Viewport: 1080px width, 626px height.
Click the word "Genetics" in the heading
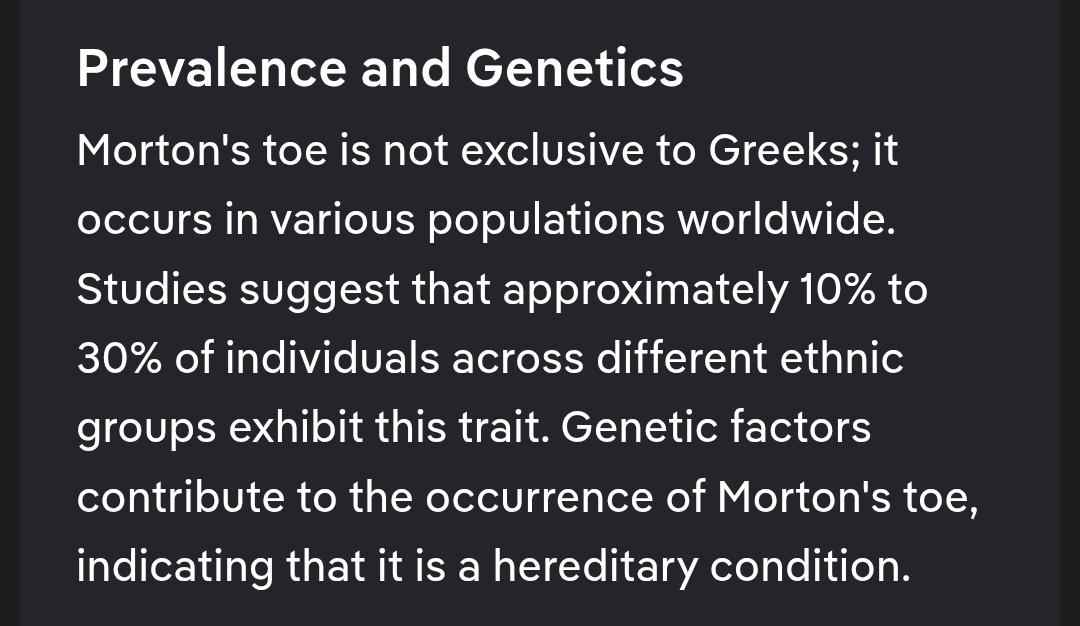(x=574, y=69)
